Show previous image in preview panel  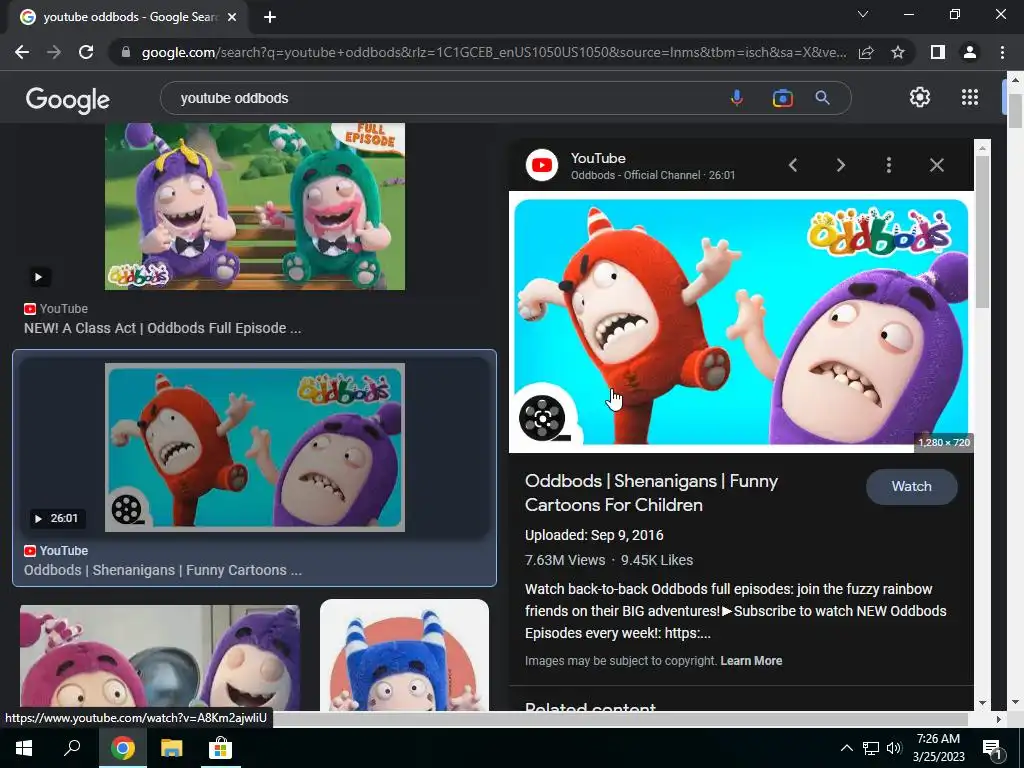point(793,165)
